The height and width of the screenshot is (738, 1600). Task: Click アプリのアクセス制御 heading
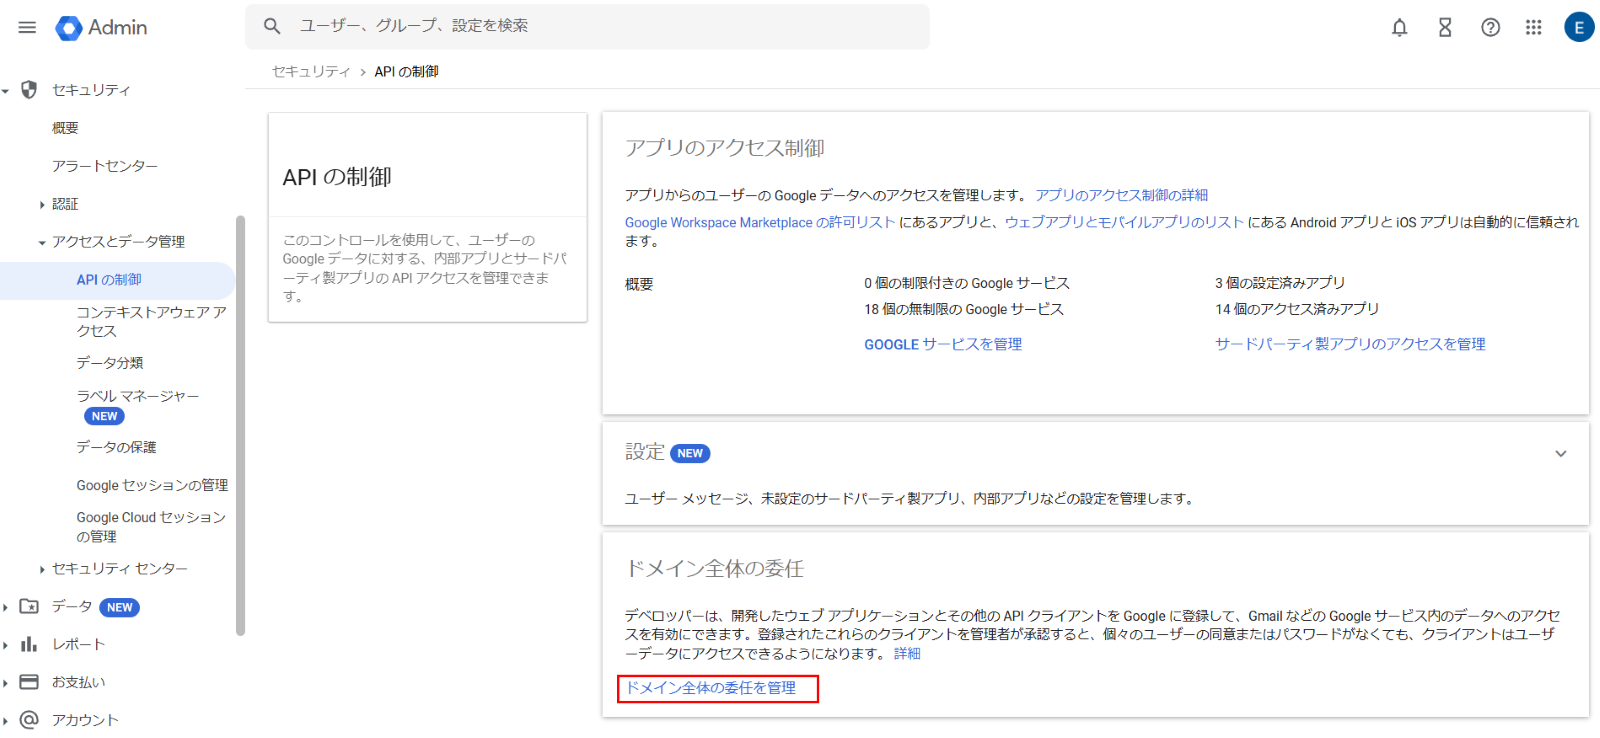pyautogui.click(x=724, y=148)
